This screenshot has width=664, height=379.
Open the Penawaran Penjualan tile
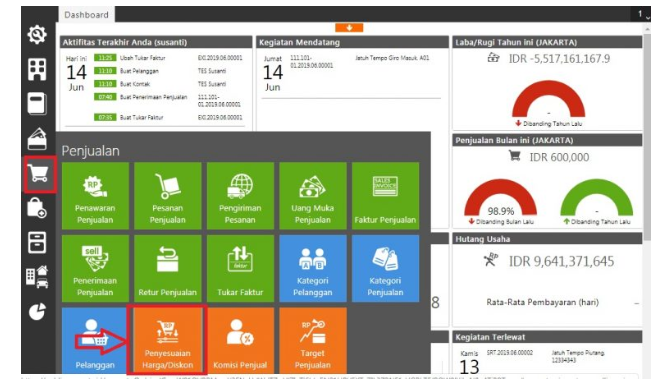coord(95,196)
